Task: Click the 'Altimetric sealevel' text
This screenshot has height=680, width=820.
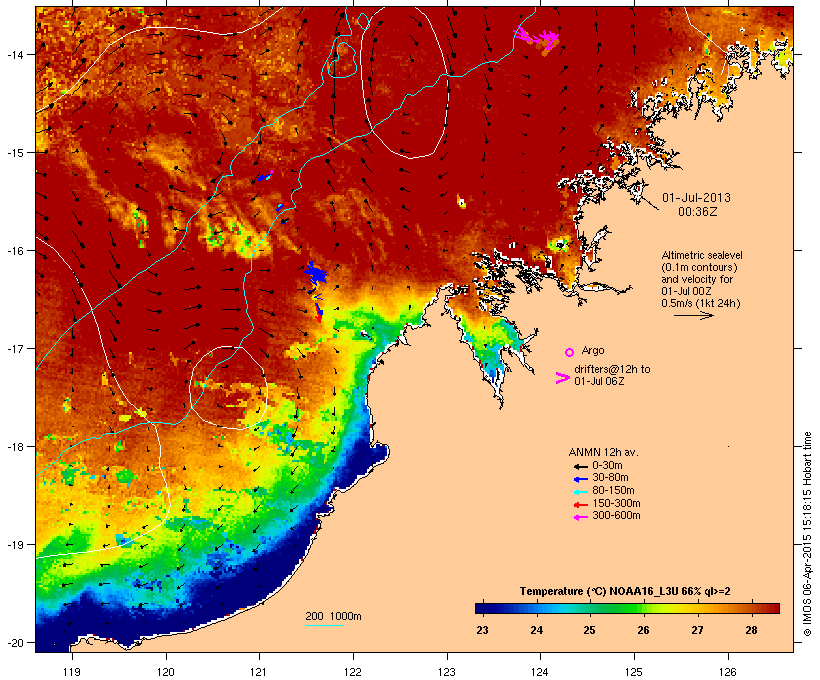Action: pos(702,255)
